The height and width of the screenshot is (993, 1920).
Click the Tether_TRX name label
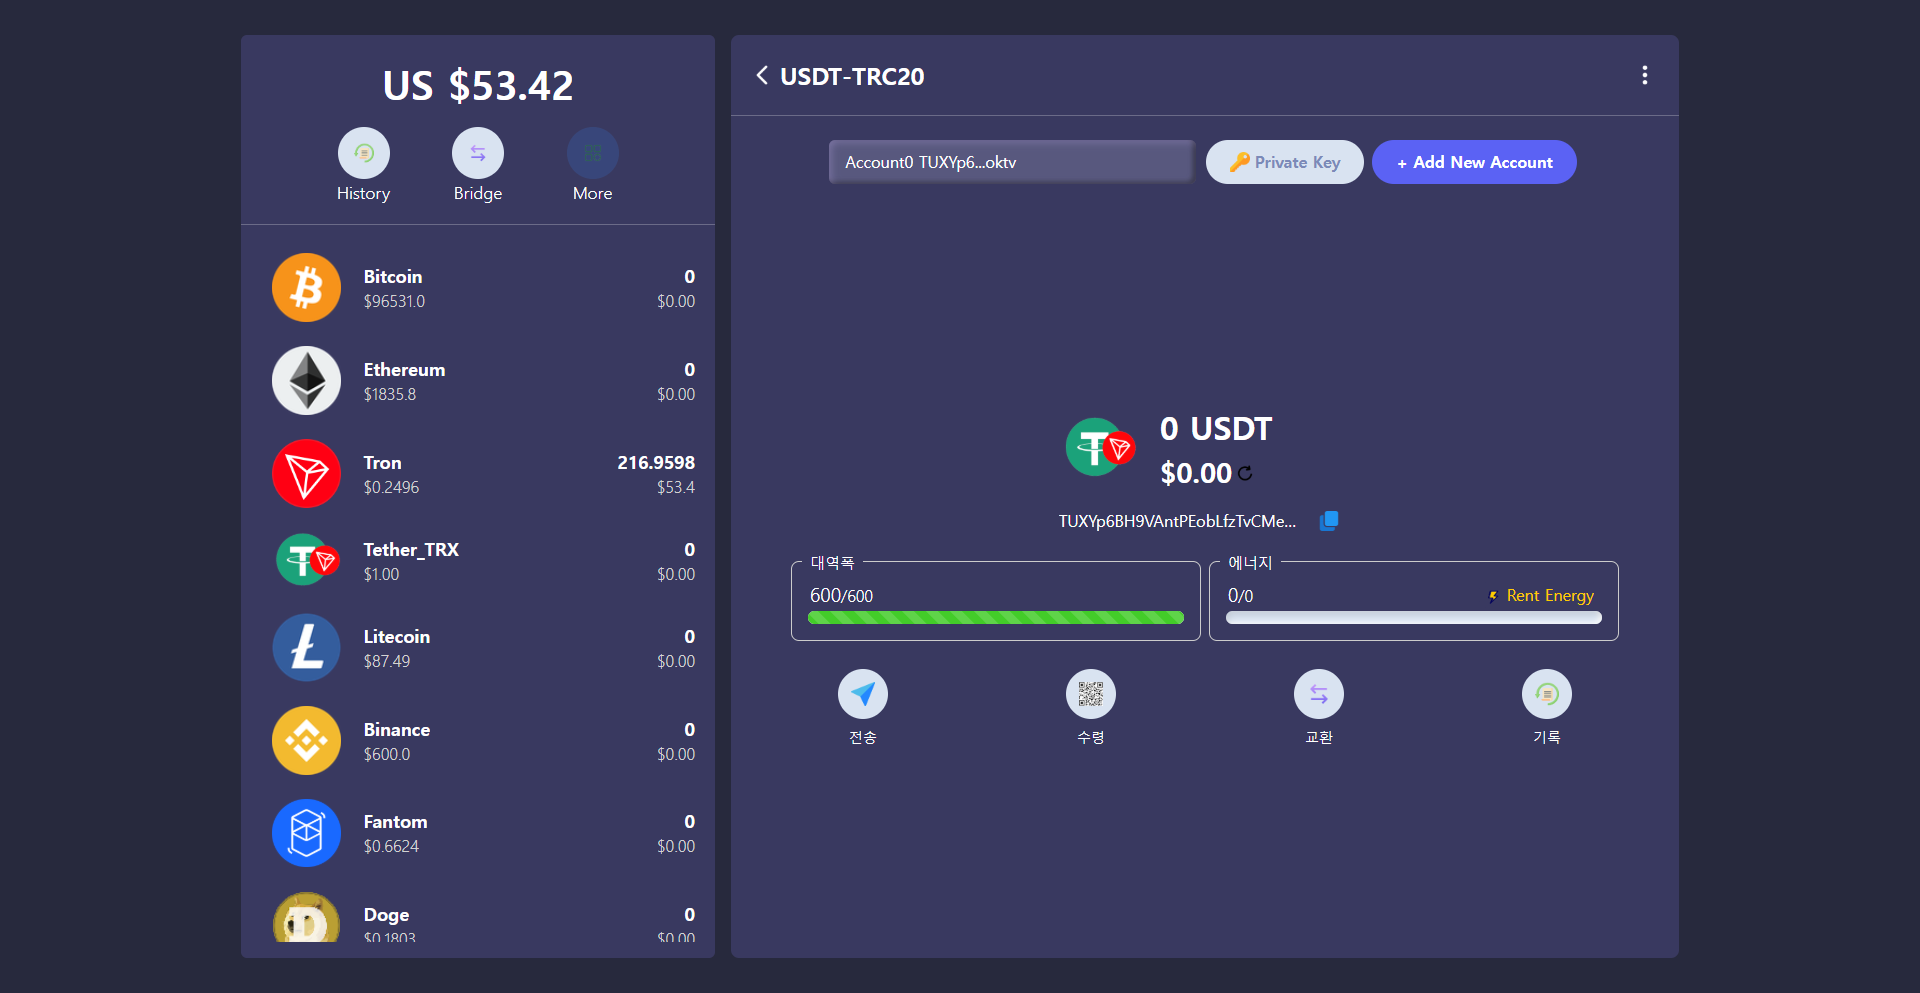[x=411, y=550]
